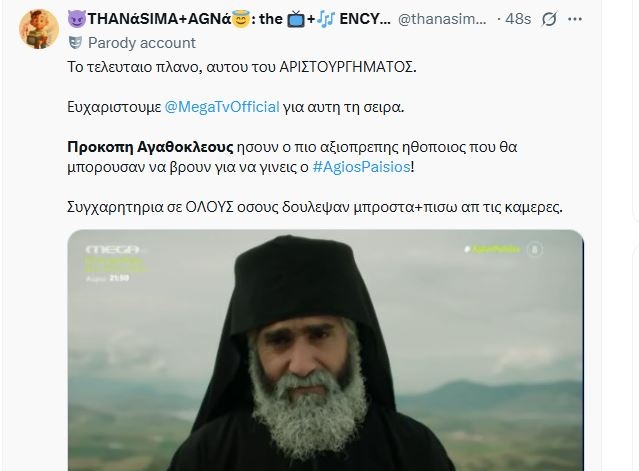Click the purple devil emoji in display name
Screen dimensions: 639x471
(x=77, y=19)
